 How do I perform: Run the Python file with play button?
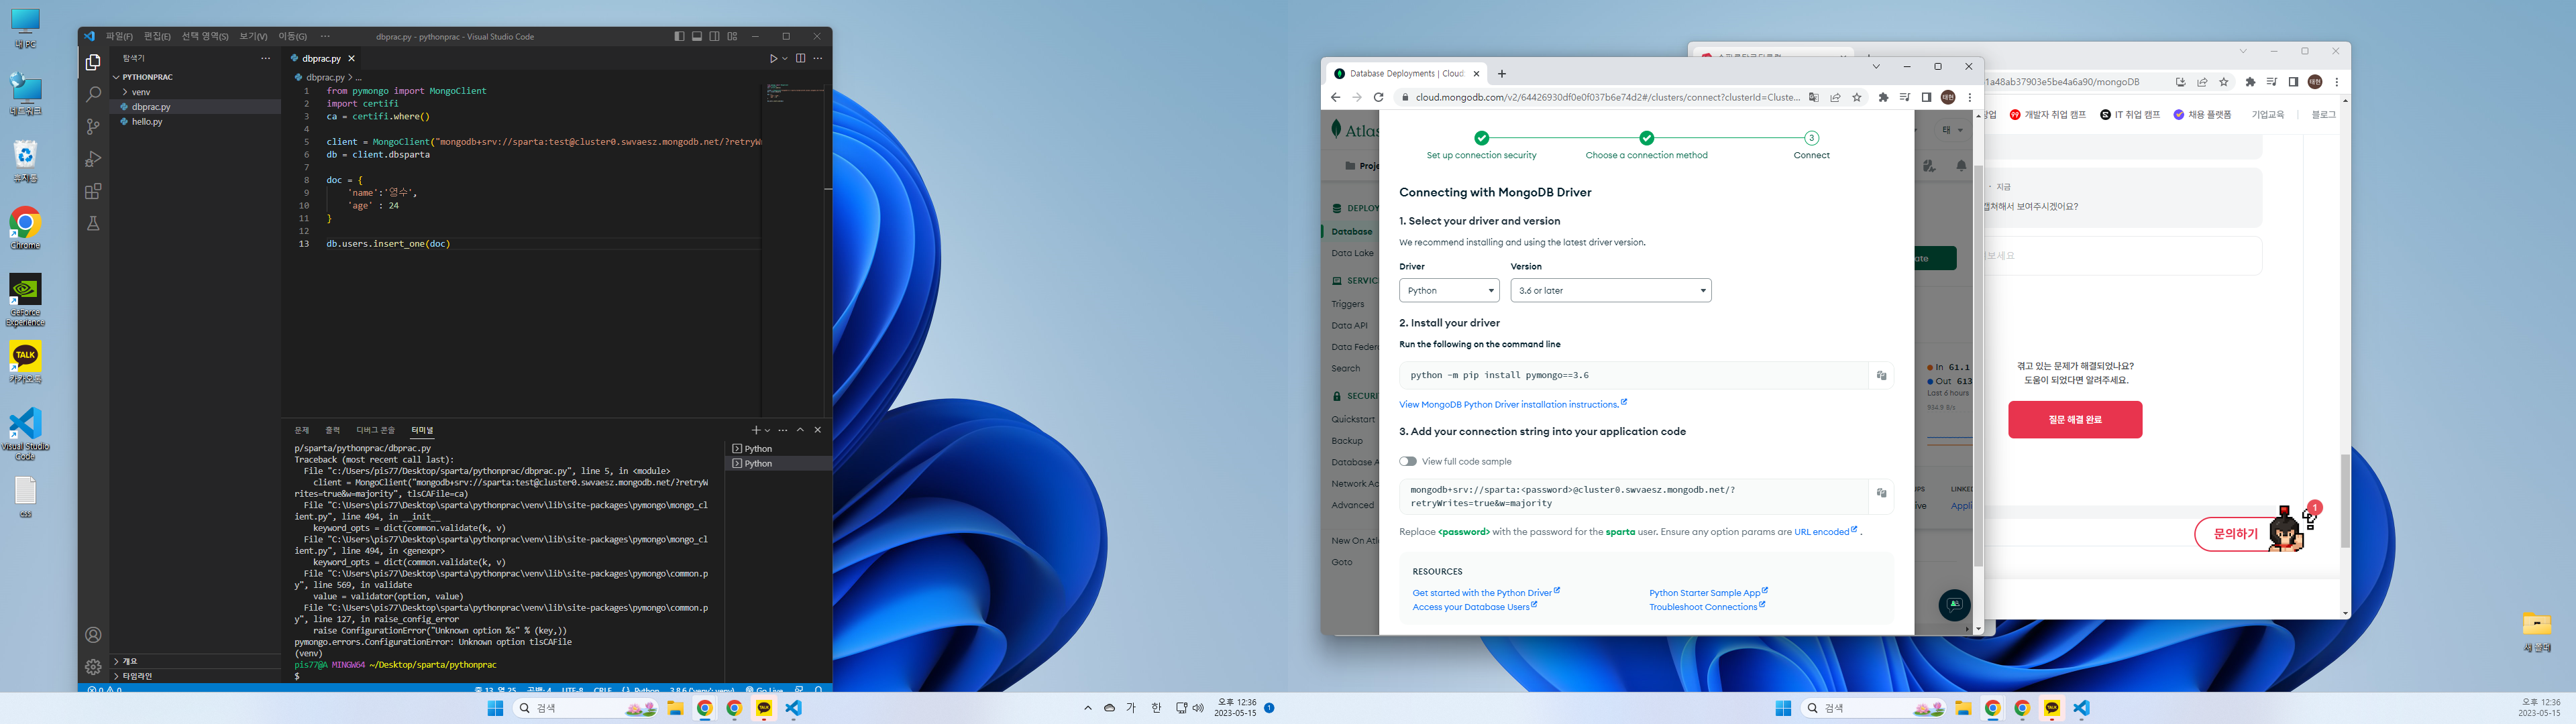(x=773, y=58)
